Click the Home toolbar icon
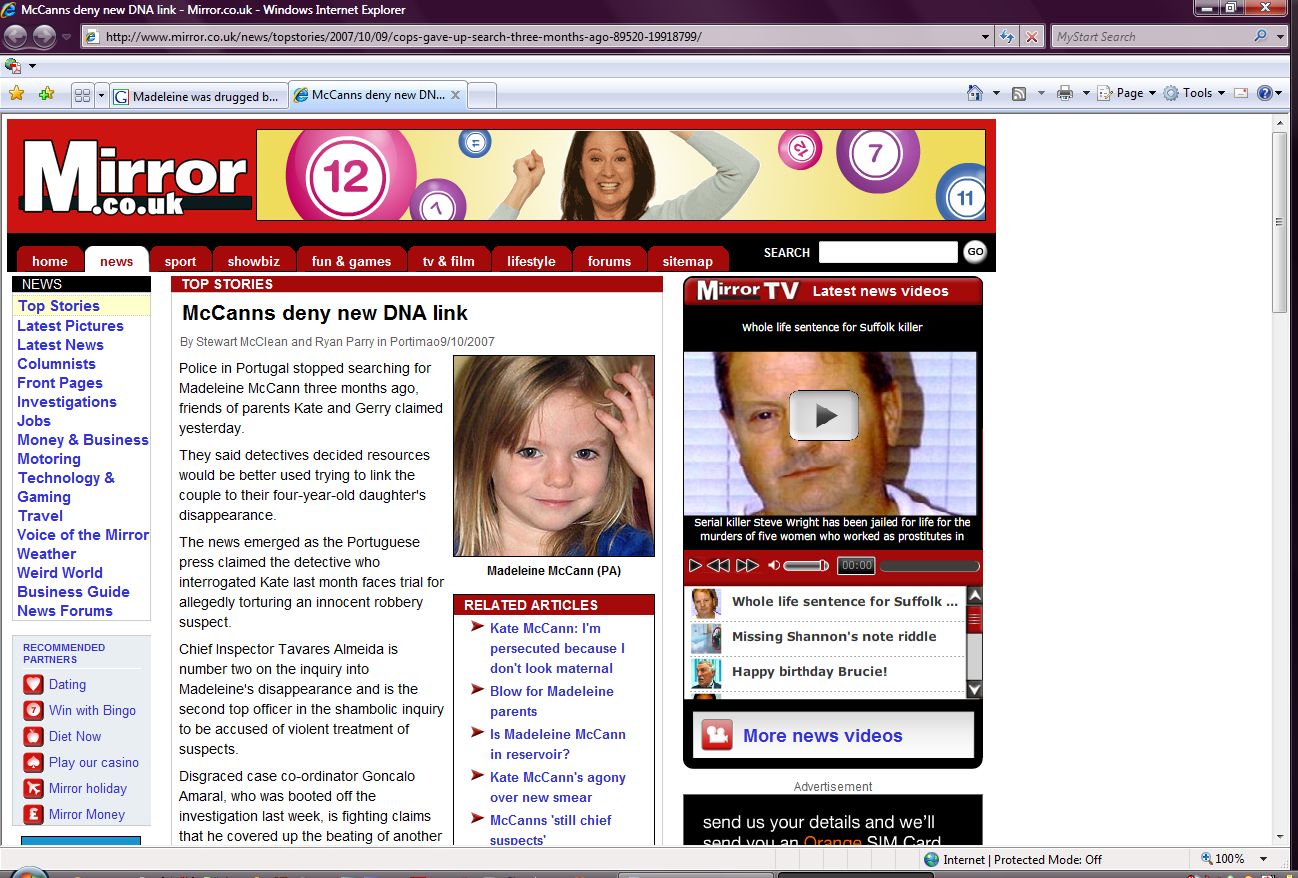Image resolution: width=1298 pixels, height=878 pixels. tap(975, 93)
